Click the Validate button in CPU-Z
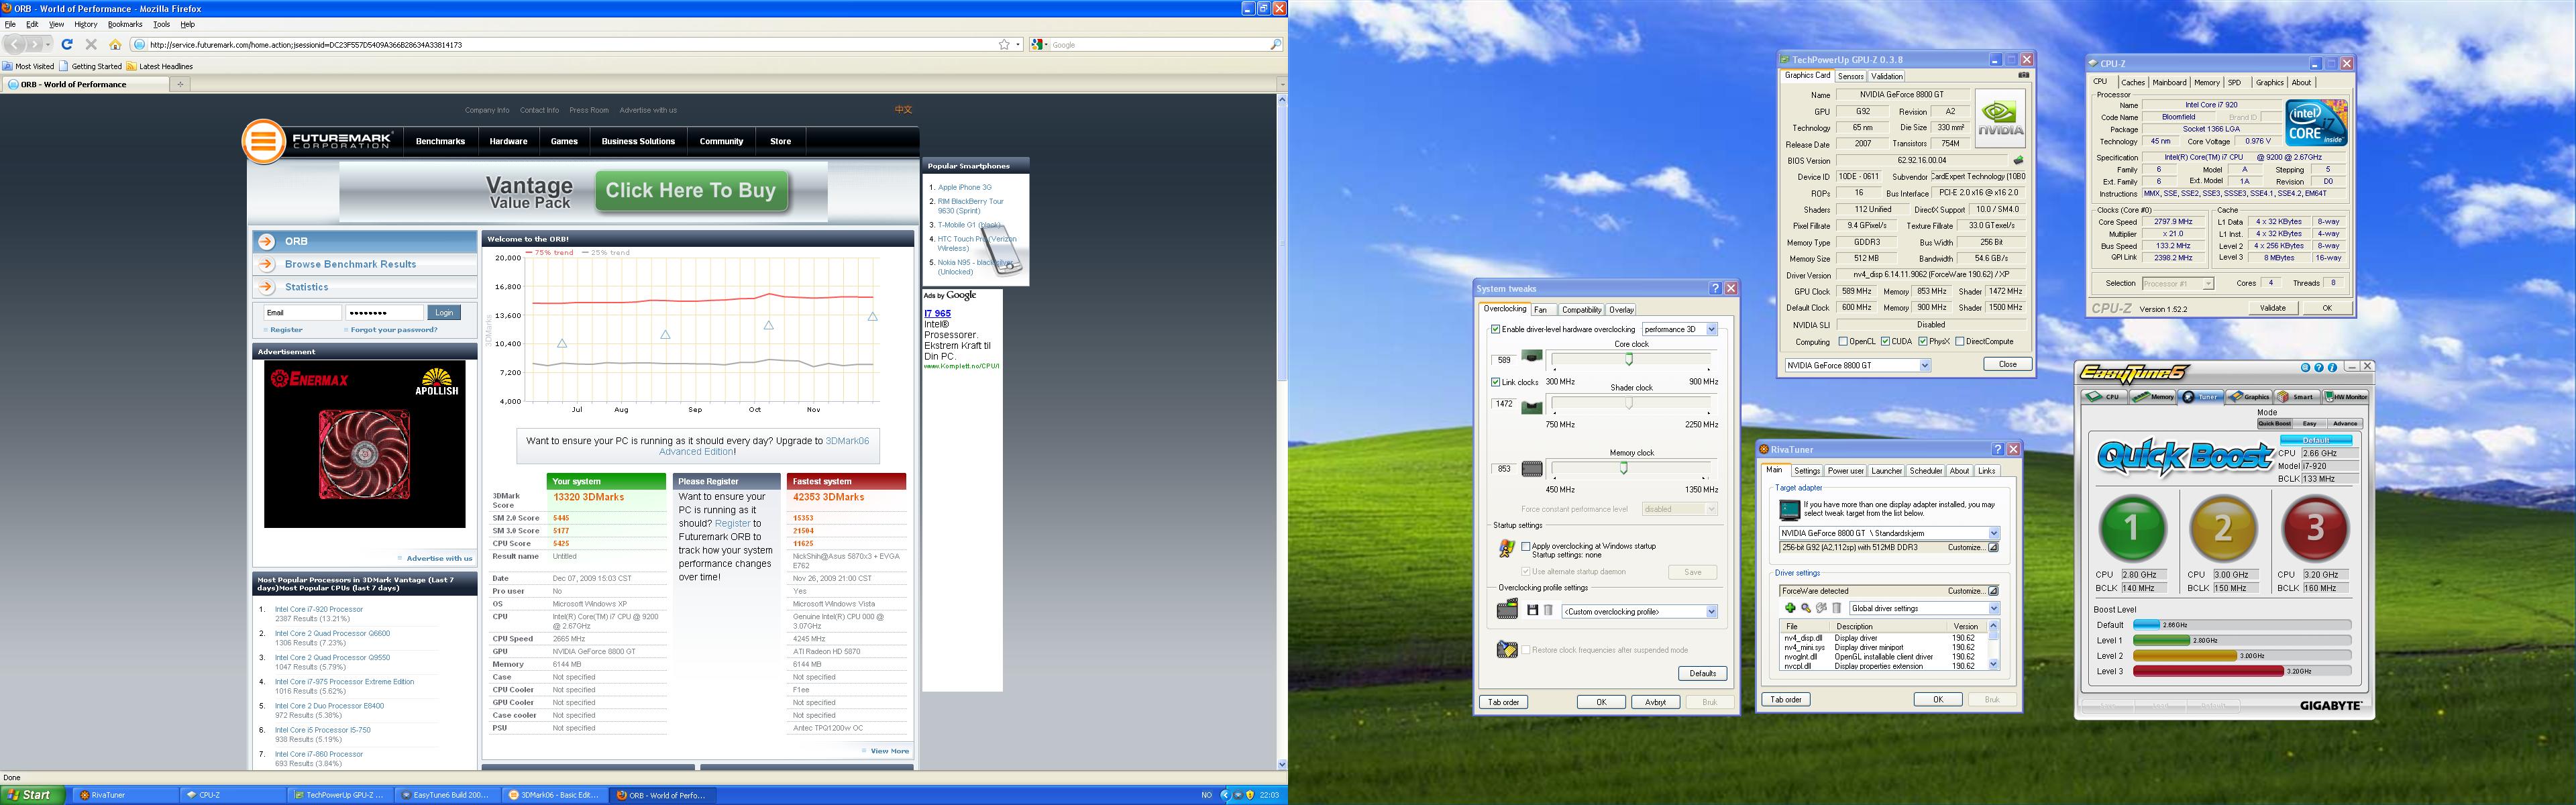 click(x=2272, y=308)
